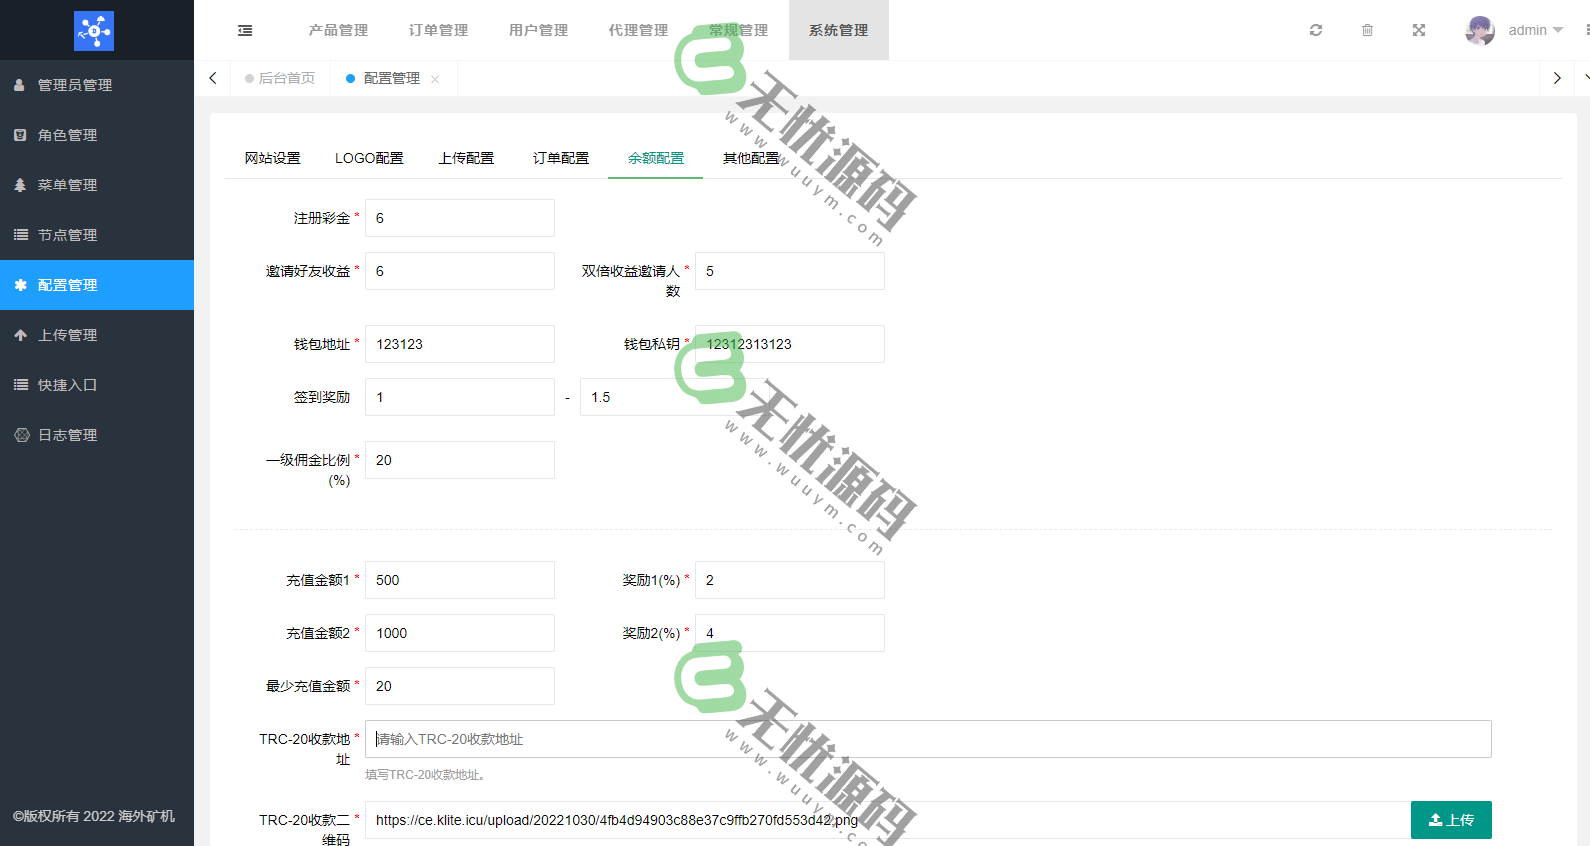Switch to the 其他配置 tab
Viewport: 1590px width, 846px height.
751,158
